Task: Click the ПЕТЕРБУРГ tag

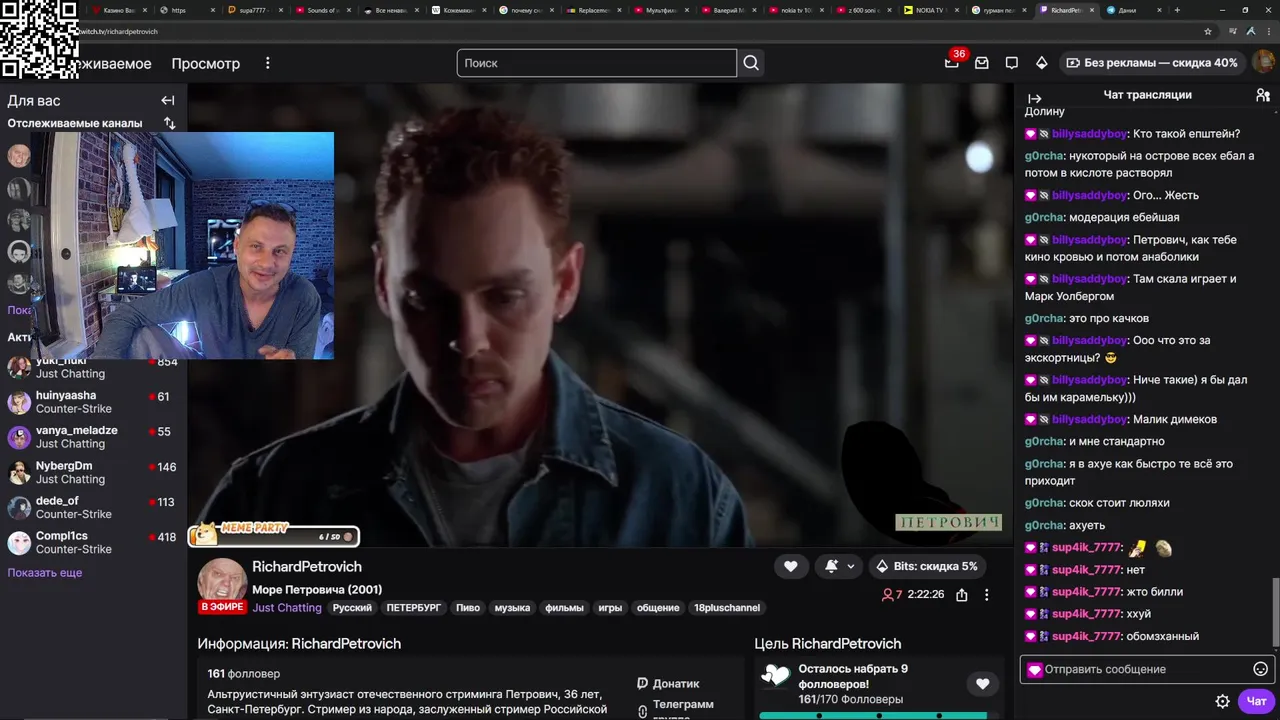Action: pos(414,608)
